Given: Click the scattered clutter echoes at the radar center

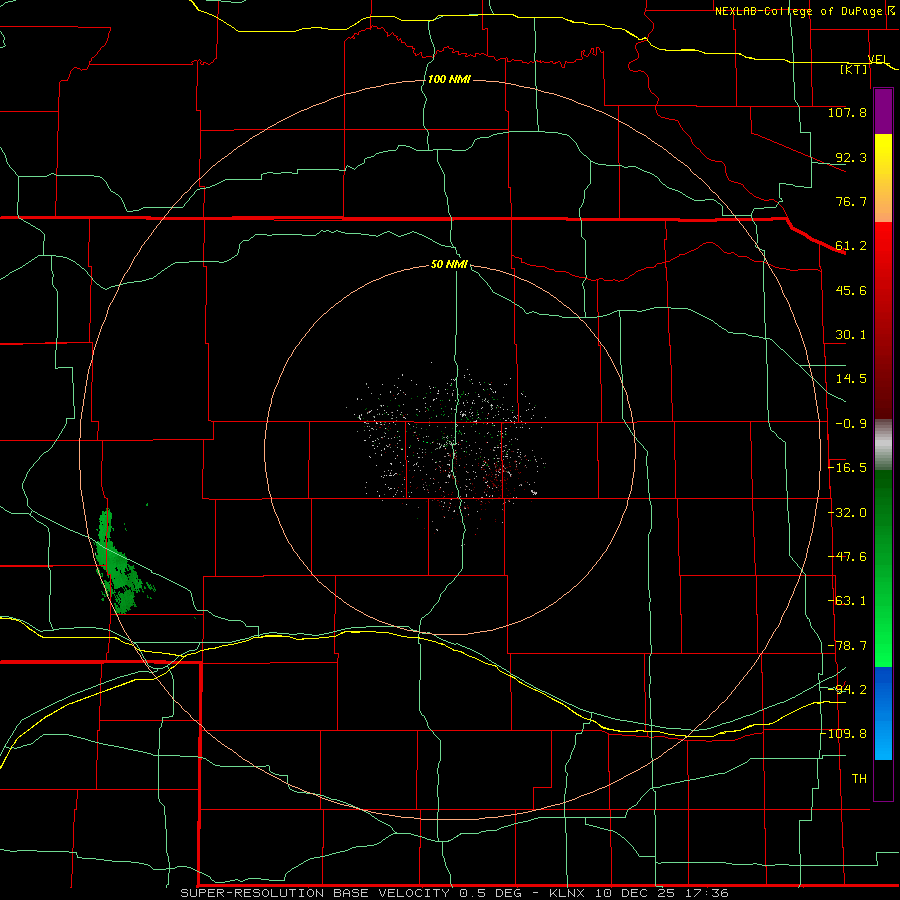Looking at the screenshot, I should 449,451.
